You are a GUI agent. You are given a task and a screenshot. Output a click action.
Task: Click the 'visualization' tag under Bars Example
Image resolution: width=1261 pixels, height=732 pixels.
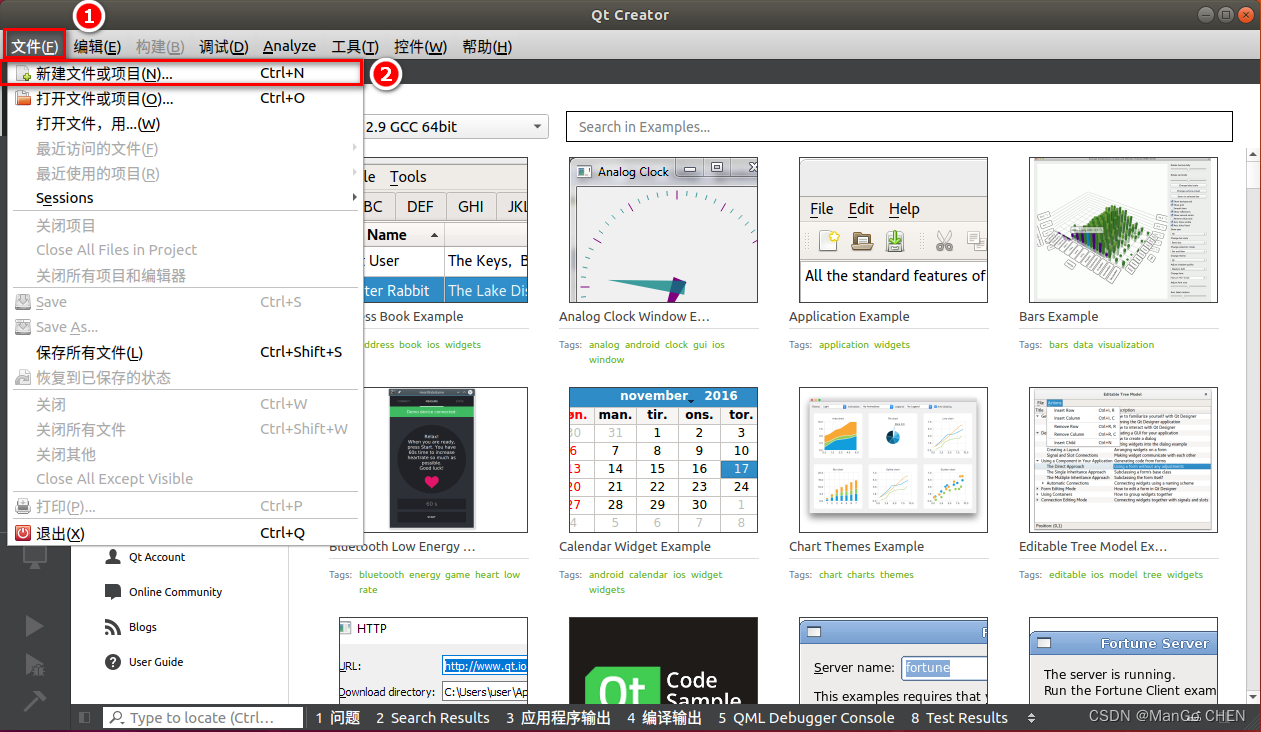(1126, 345)
